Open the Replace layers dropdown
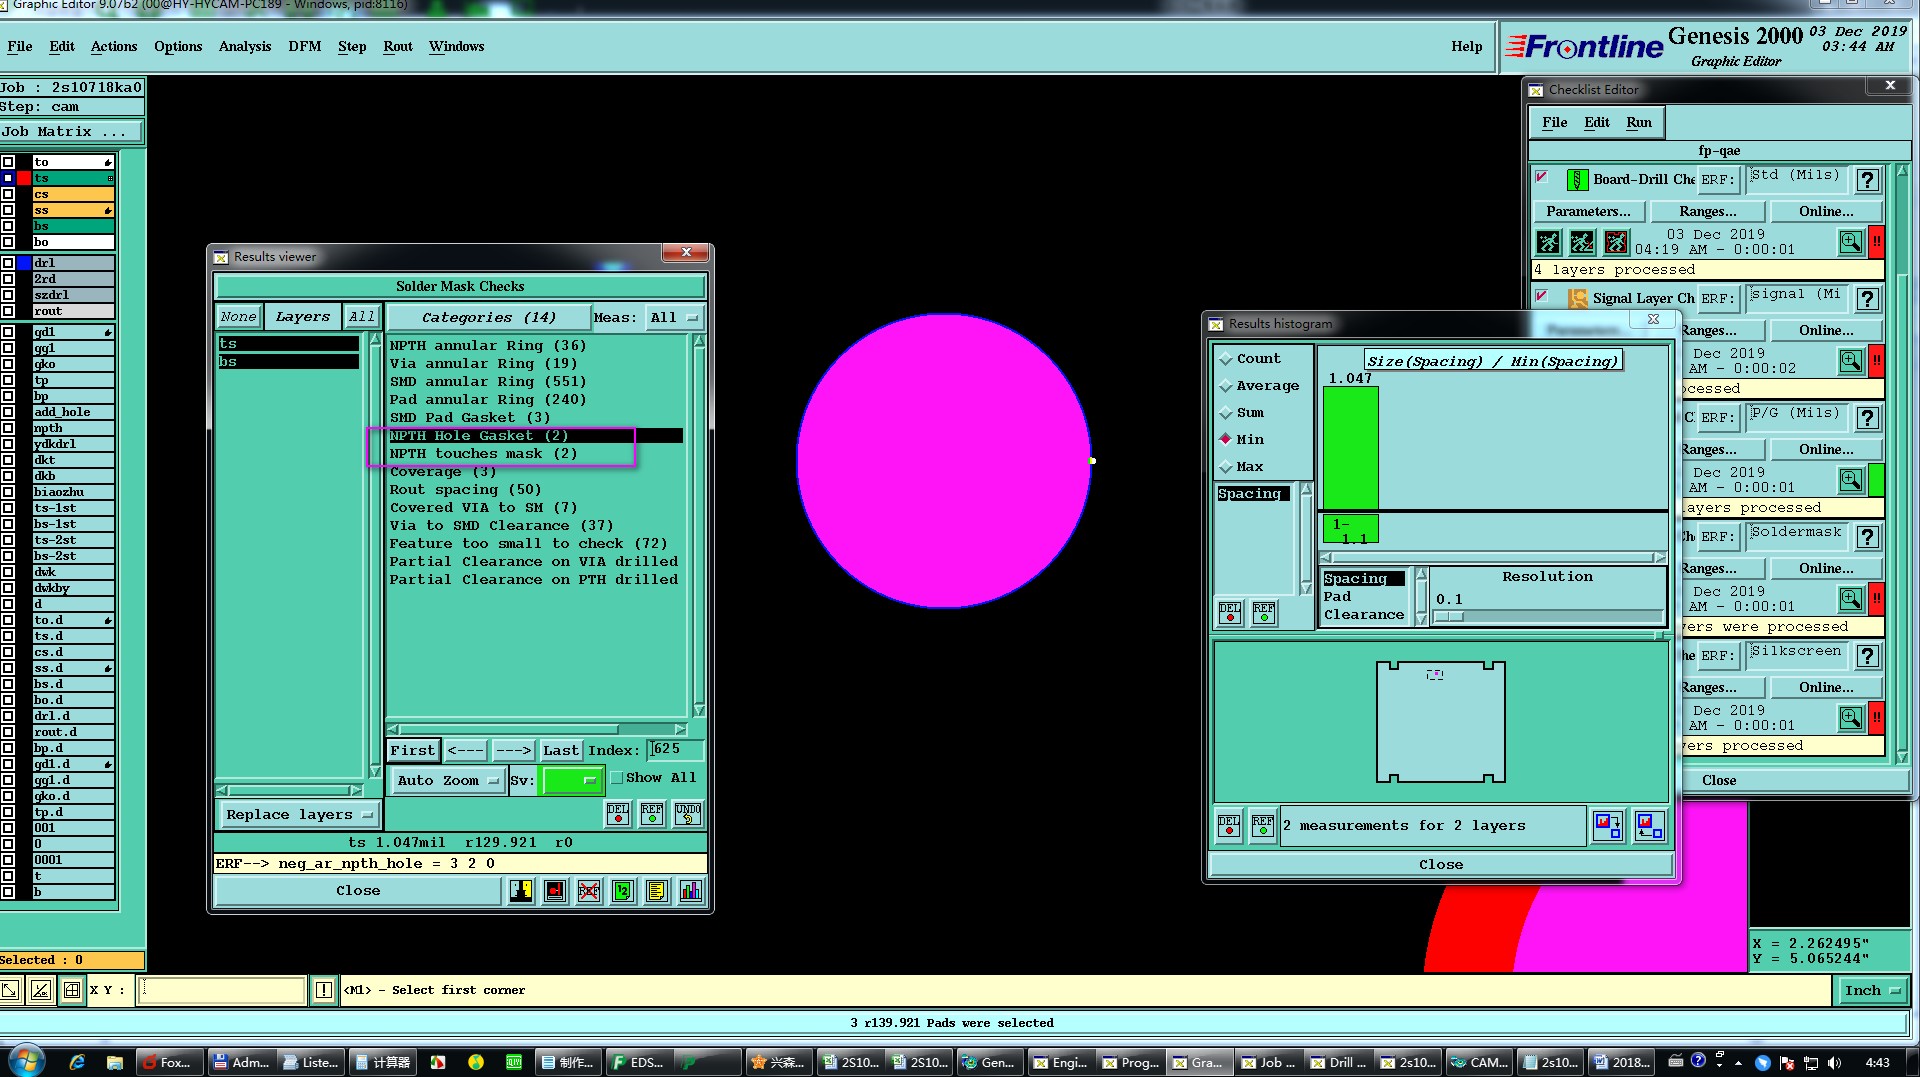 [298, 815]
